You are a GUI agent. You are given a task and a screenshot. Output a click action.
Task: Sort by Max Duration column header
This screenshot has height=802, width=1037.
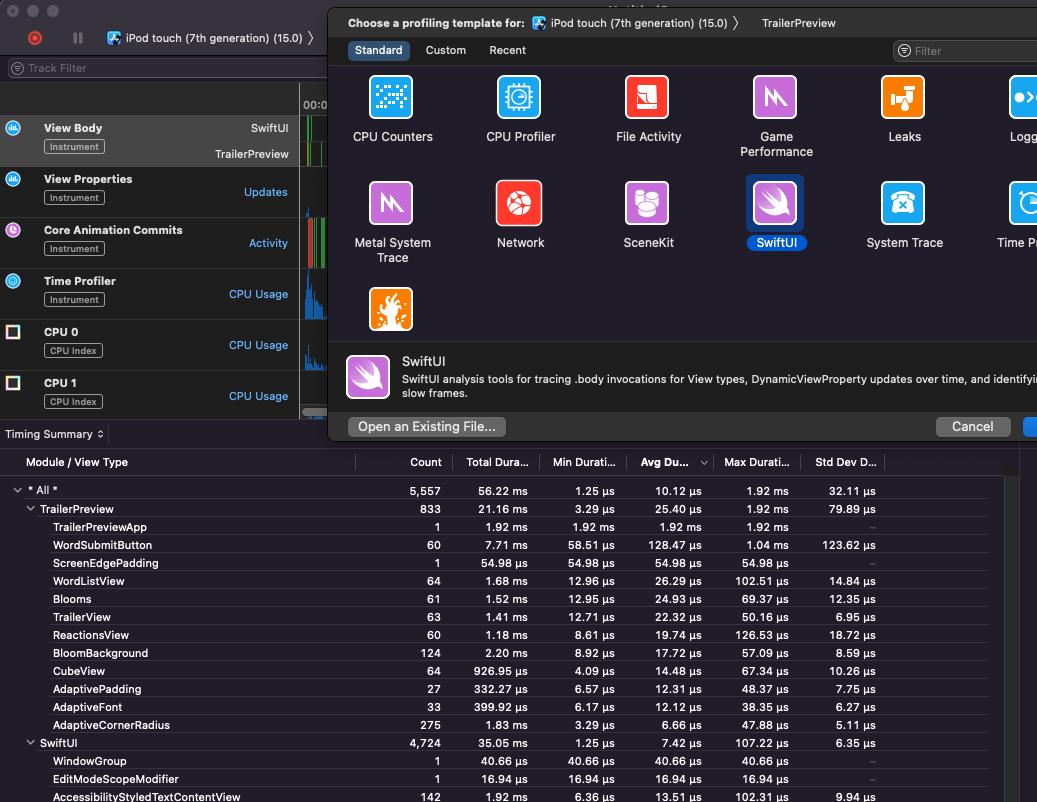click(757, 462)
